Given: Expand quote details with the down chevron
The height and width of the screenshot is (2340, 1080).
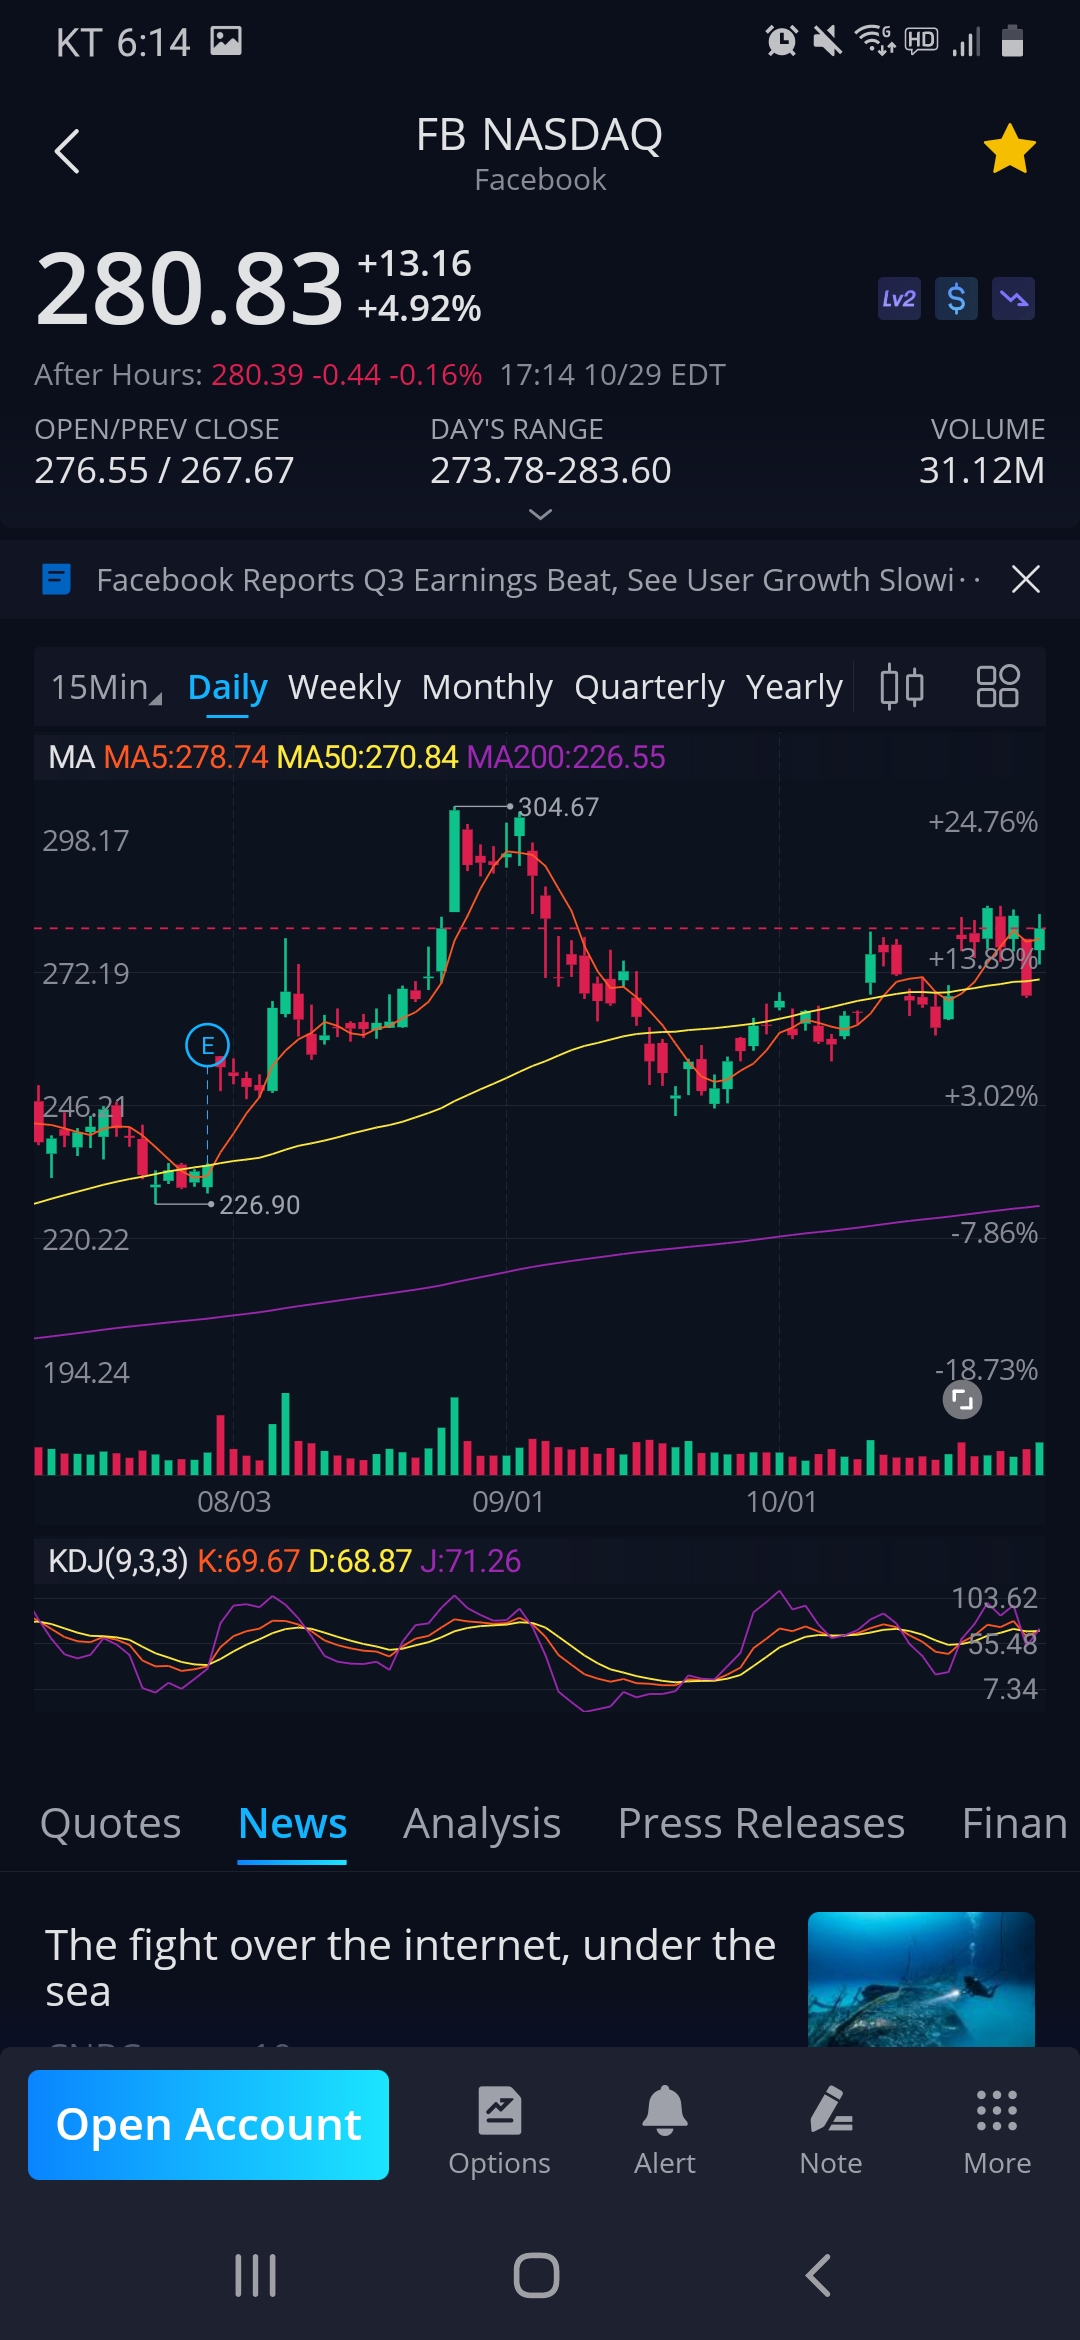Looking at the screenshot, I should tap(540, 514).
